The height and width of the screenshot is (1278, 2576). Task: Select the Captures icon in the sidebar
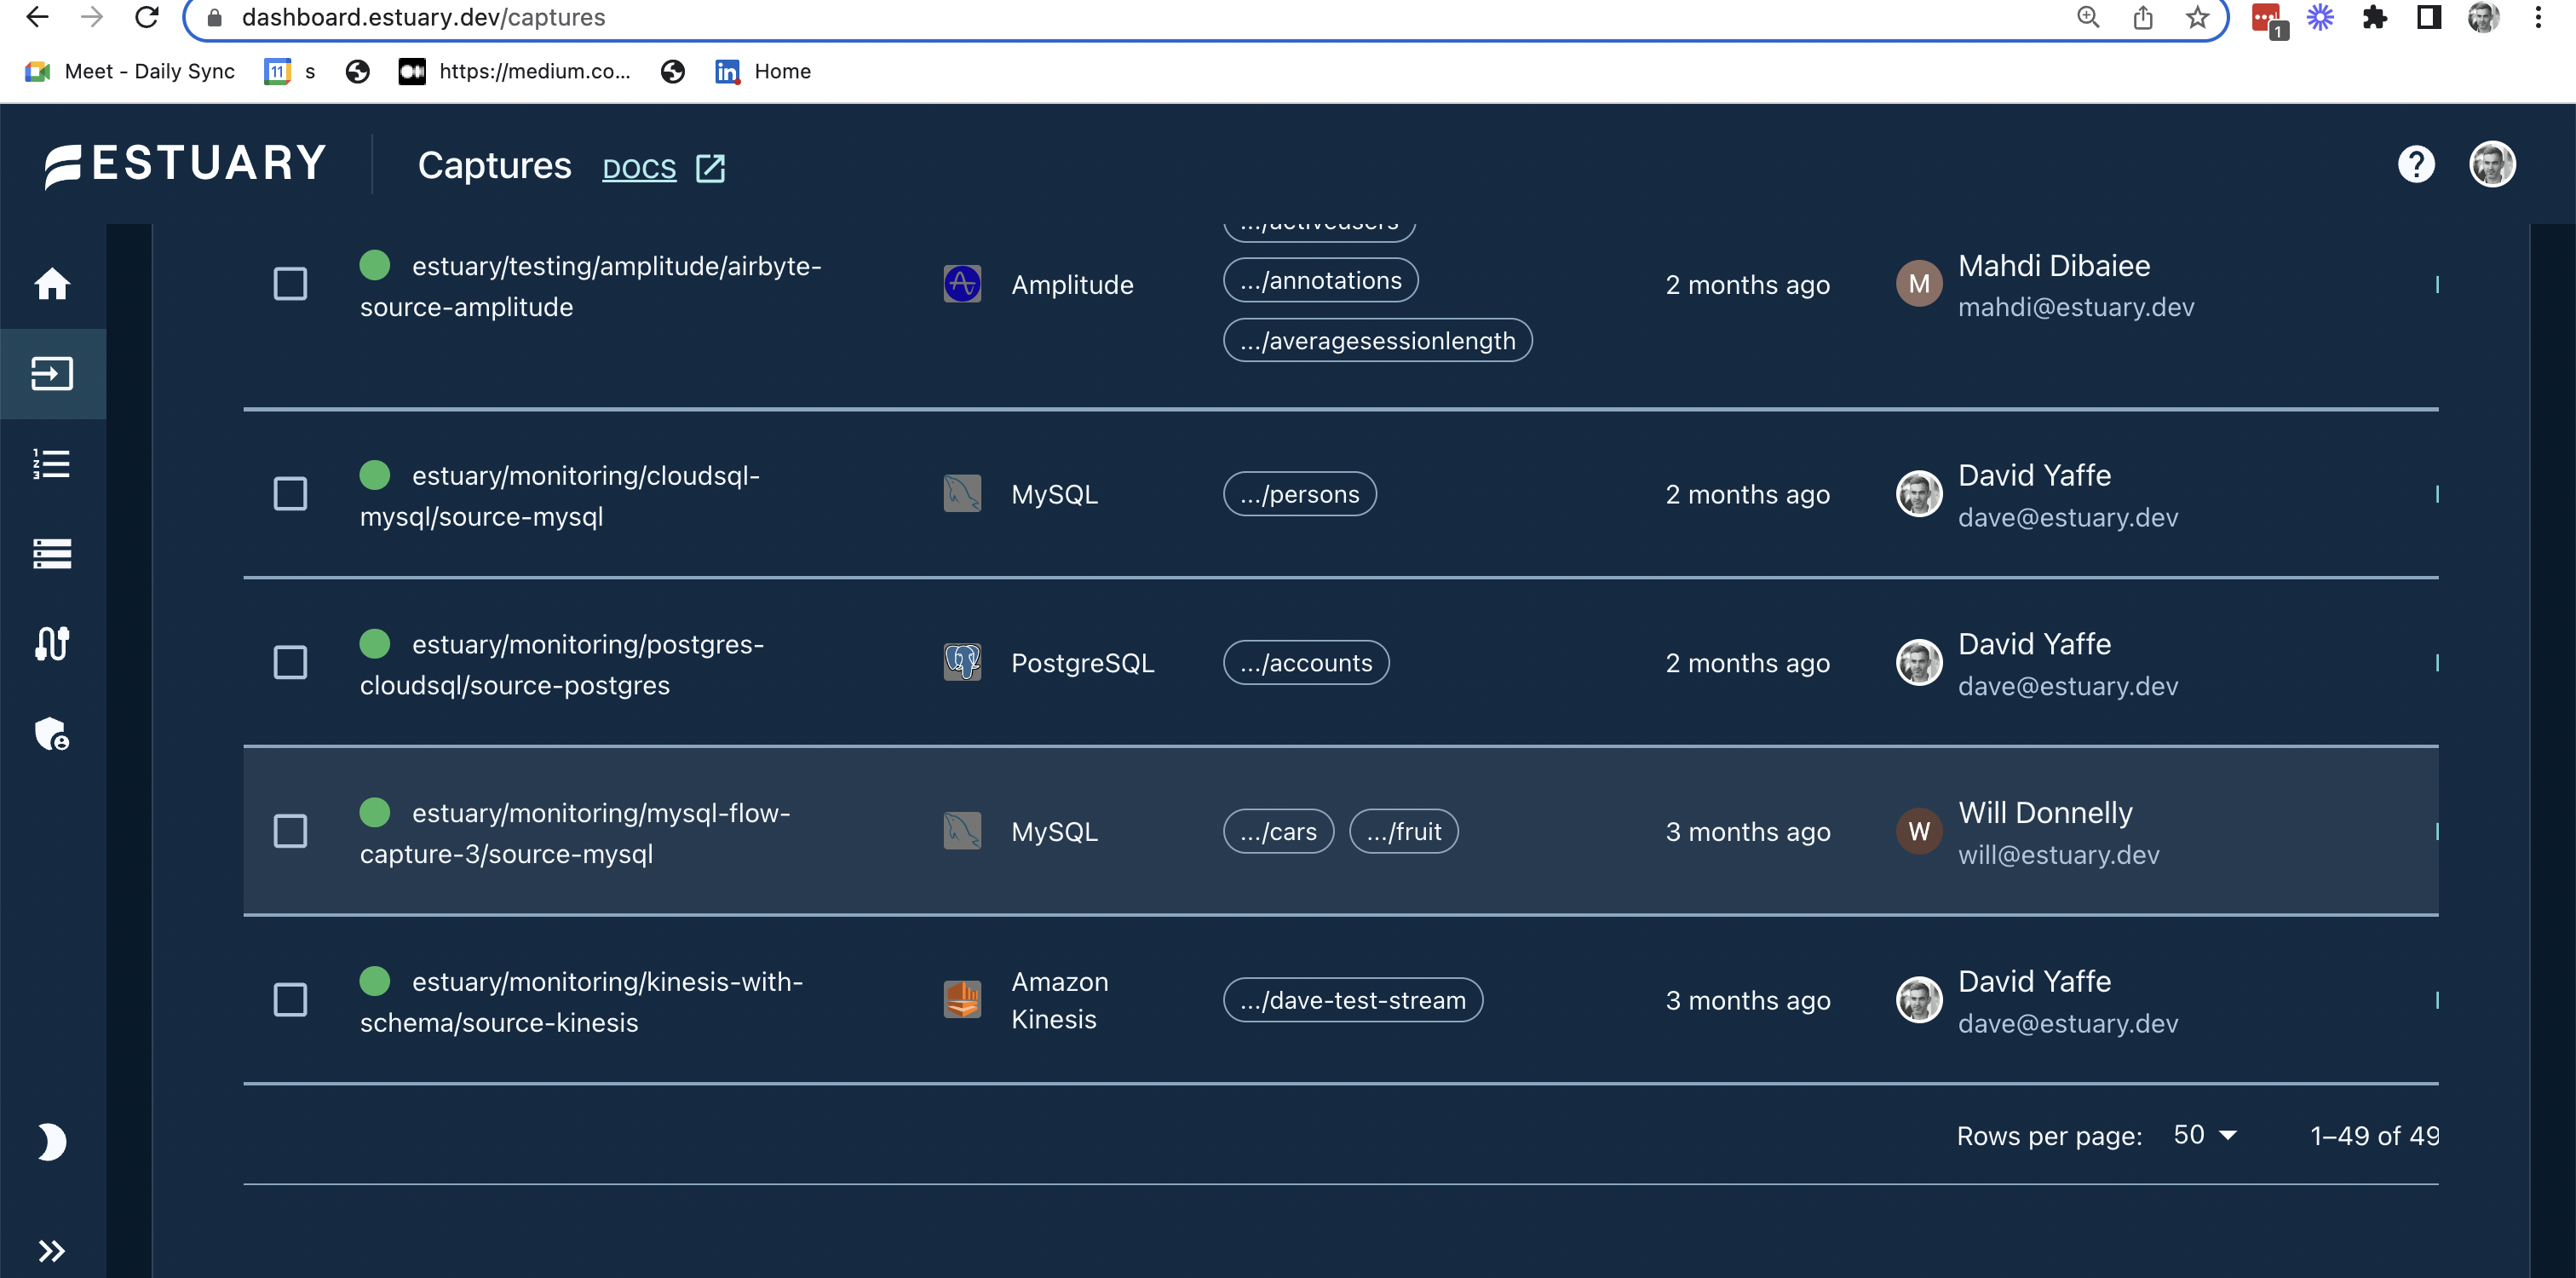(x=52, y=373)
